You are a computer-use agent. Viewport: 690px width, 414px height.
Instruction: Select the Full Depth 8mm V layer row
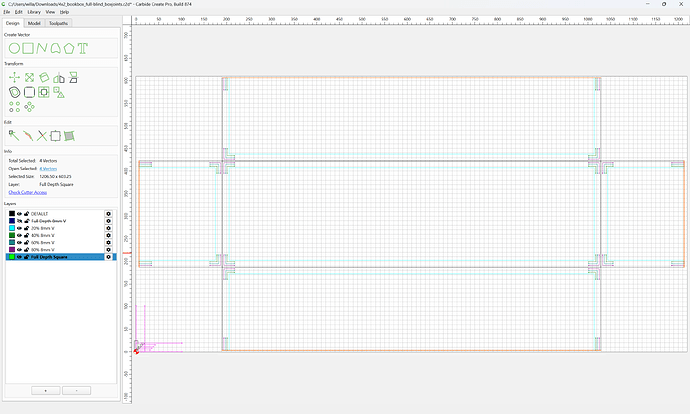[x=61, y=221]
